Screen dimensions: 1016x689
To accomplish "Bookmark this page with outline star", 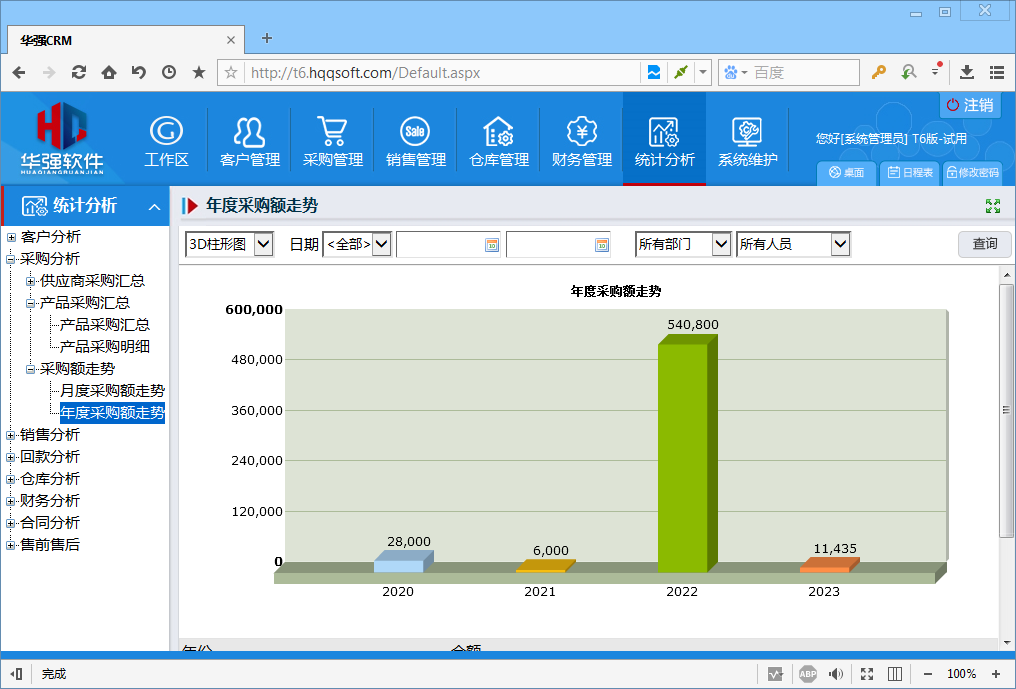I will tap(231, 73).
